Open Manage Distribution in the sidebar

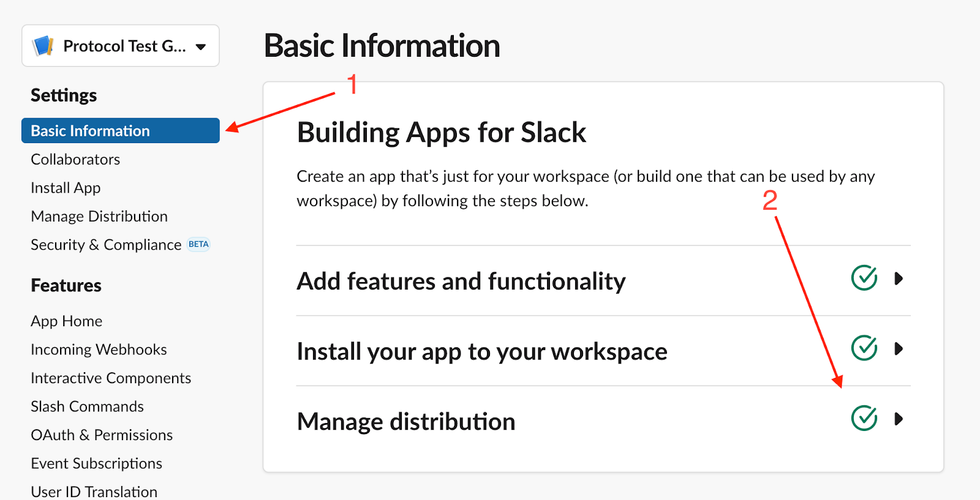pos(99,216)
